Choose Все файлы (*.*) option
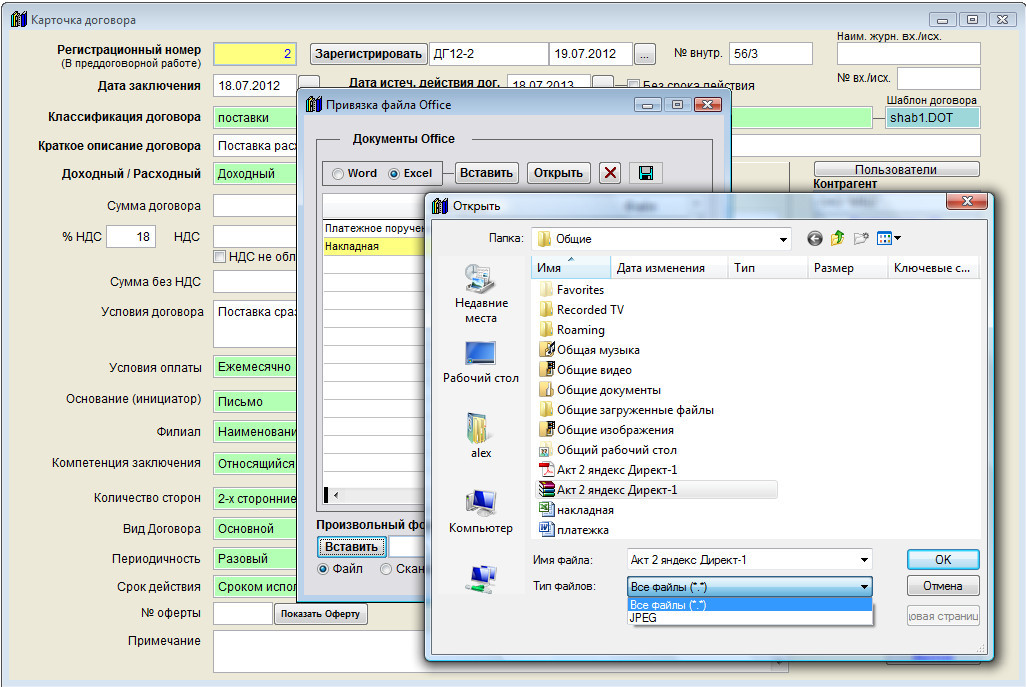Screen dimensions: 1026x687 click(668, 605)
